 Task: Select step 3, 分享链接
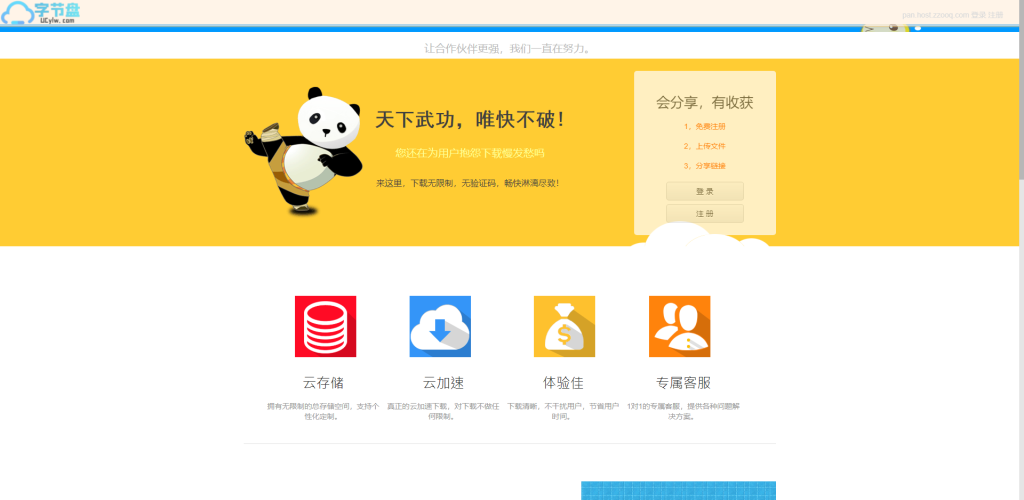tap(705, 166)
